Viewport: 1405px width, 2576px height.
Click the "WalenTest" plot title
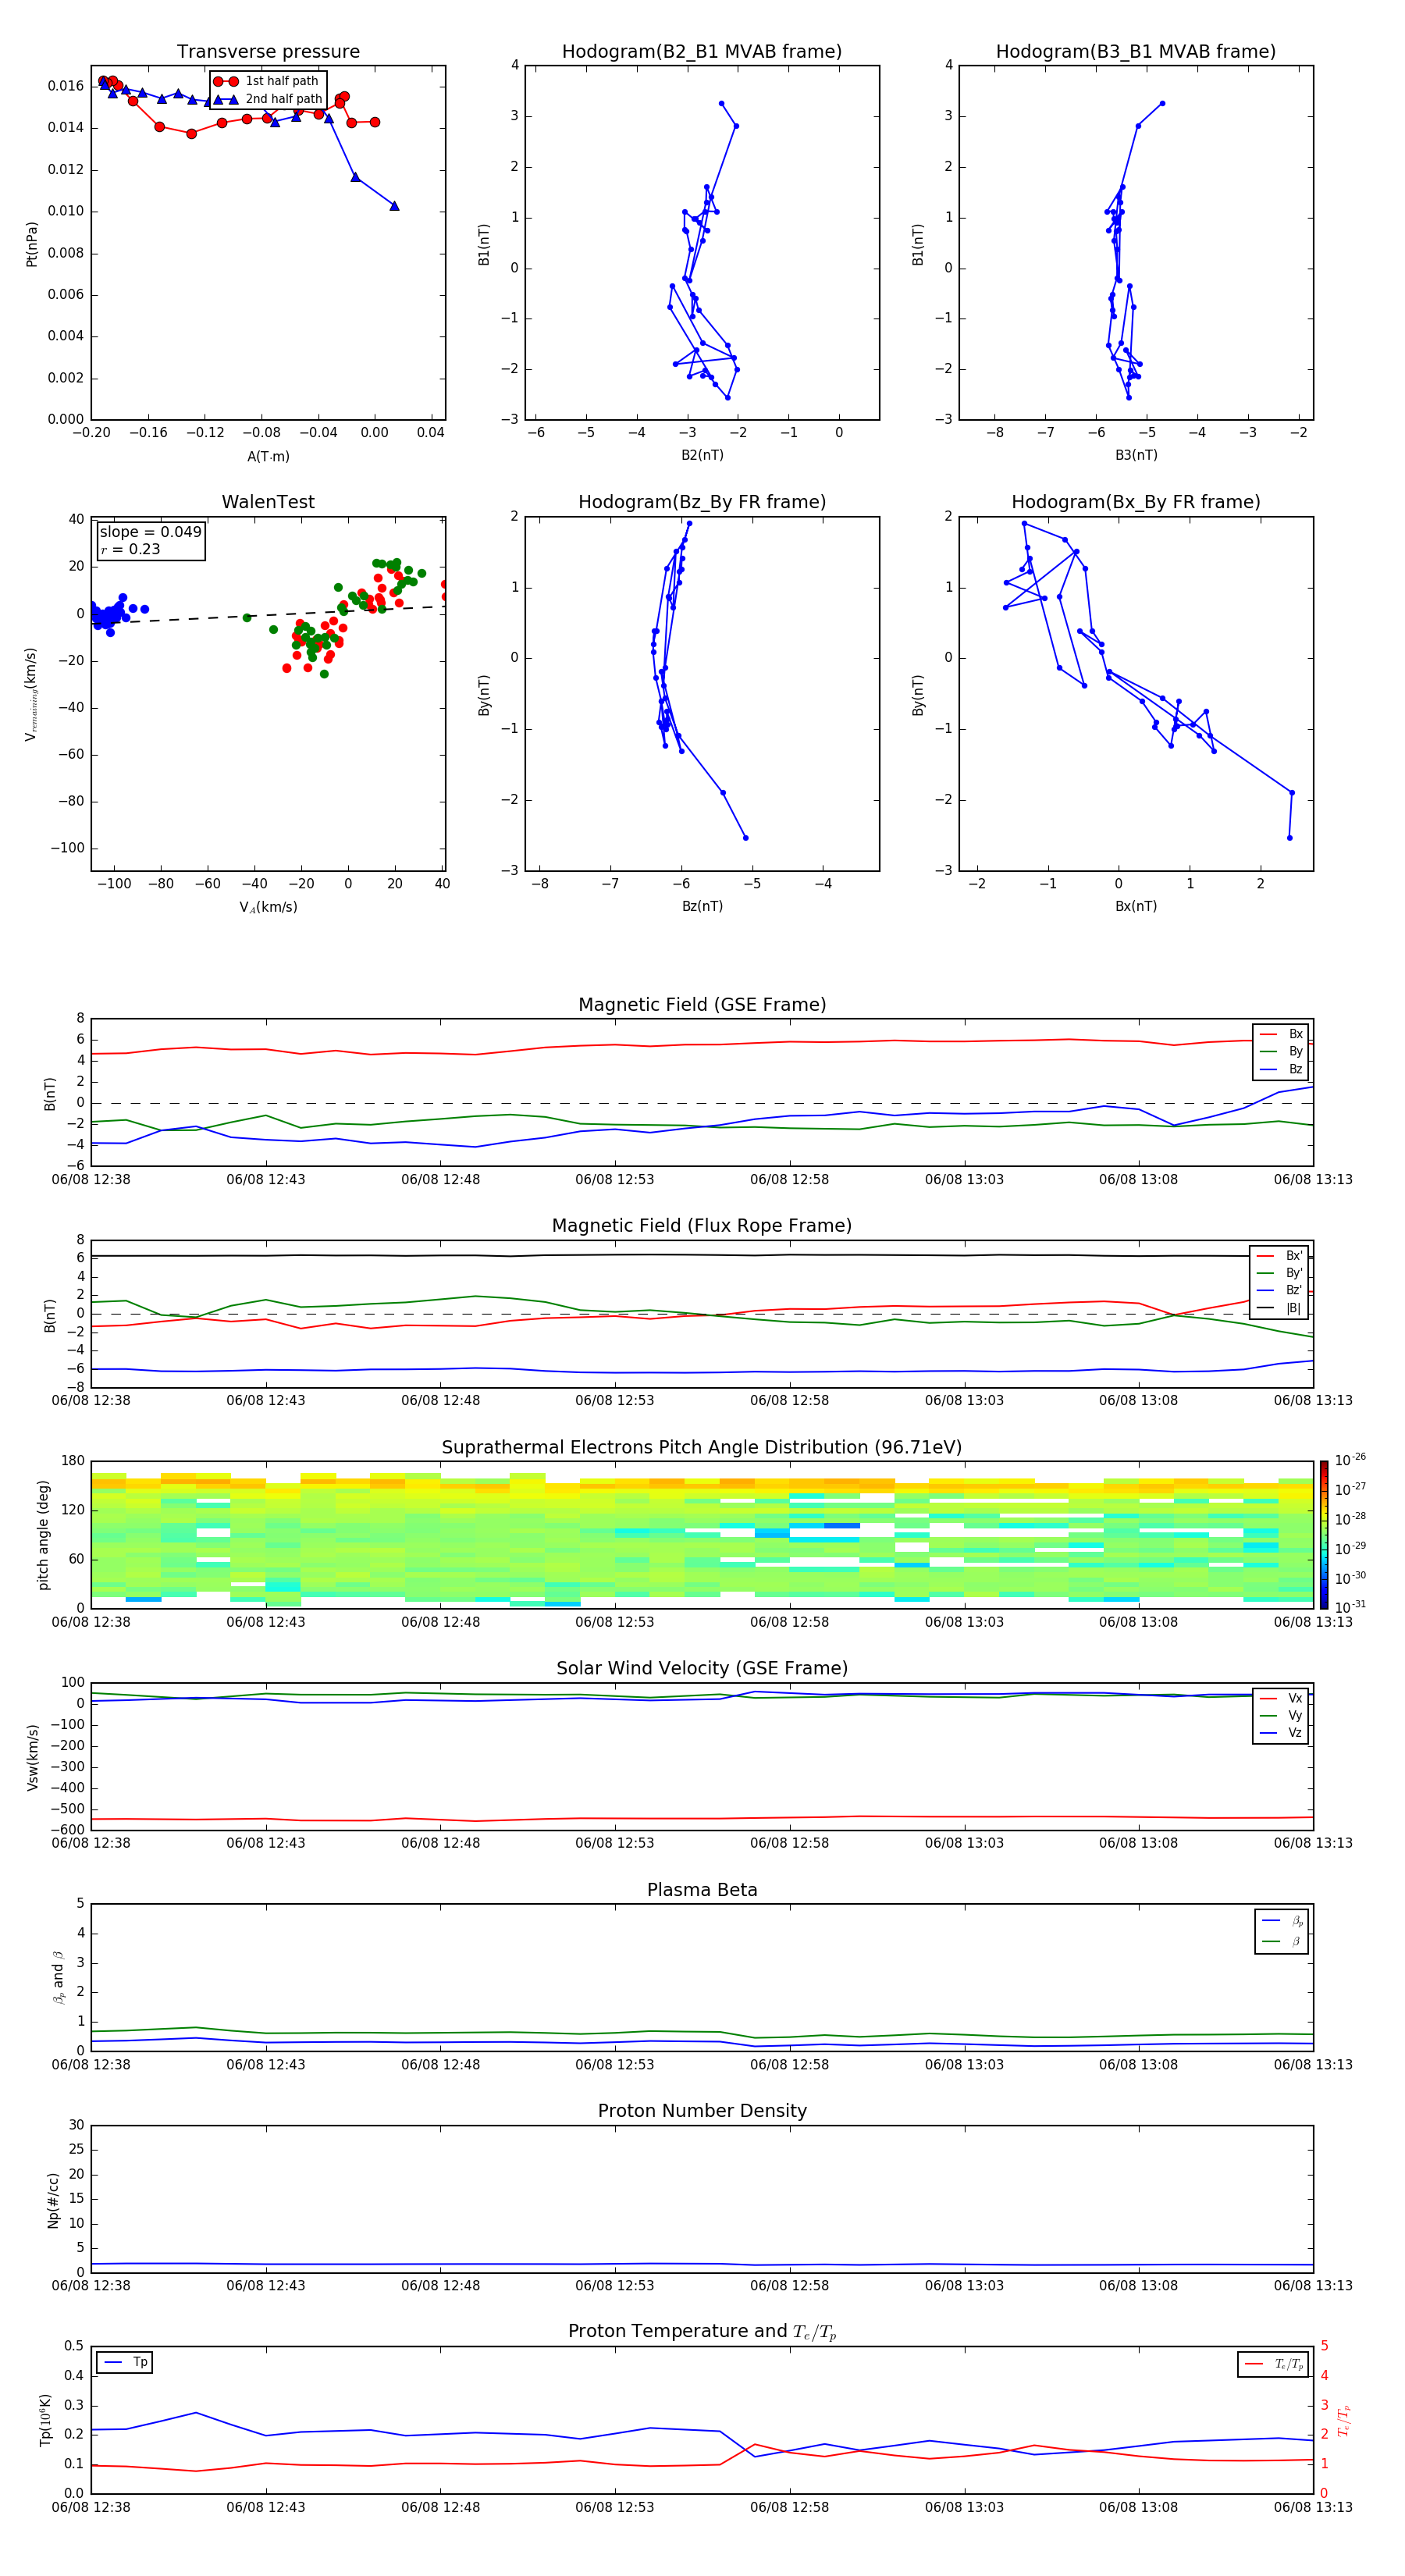(x=268, y=502)
